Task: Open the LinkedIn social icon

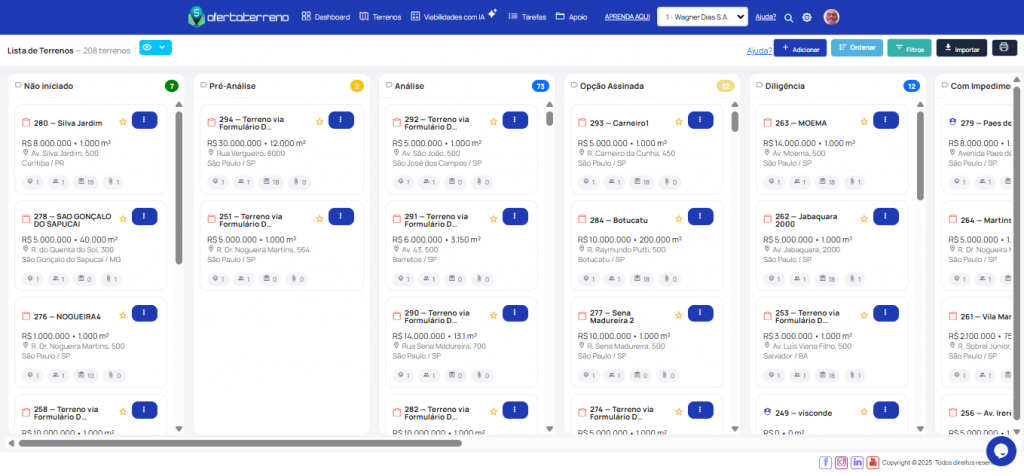Action: click(857, 462)
